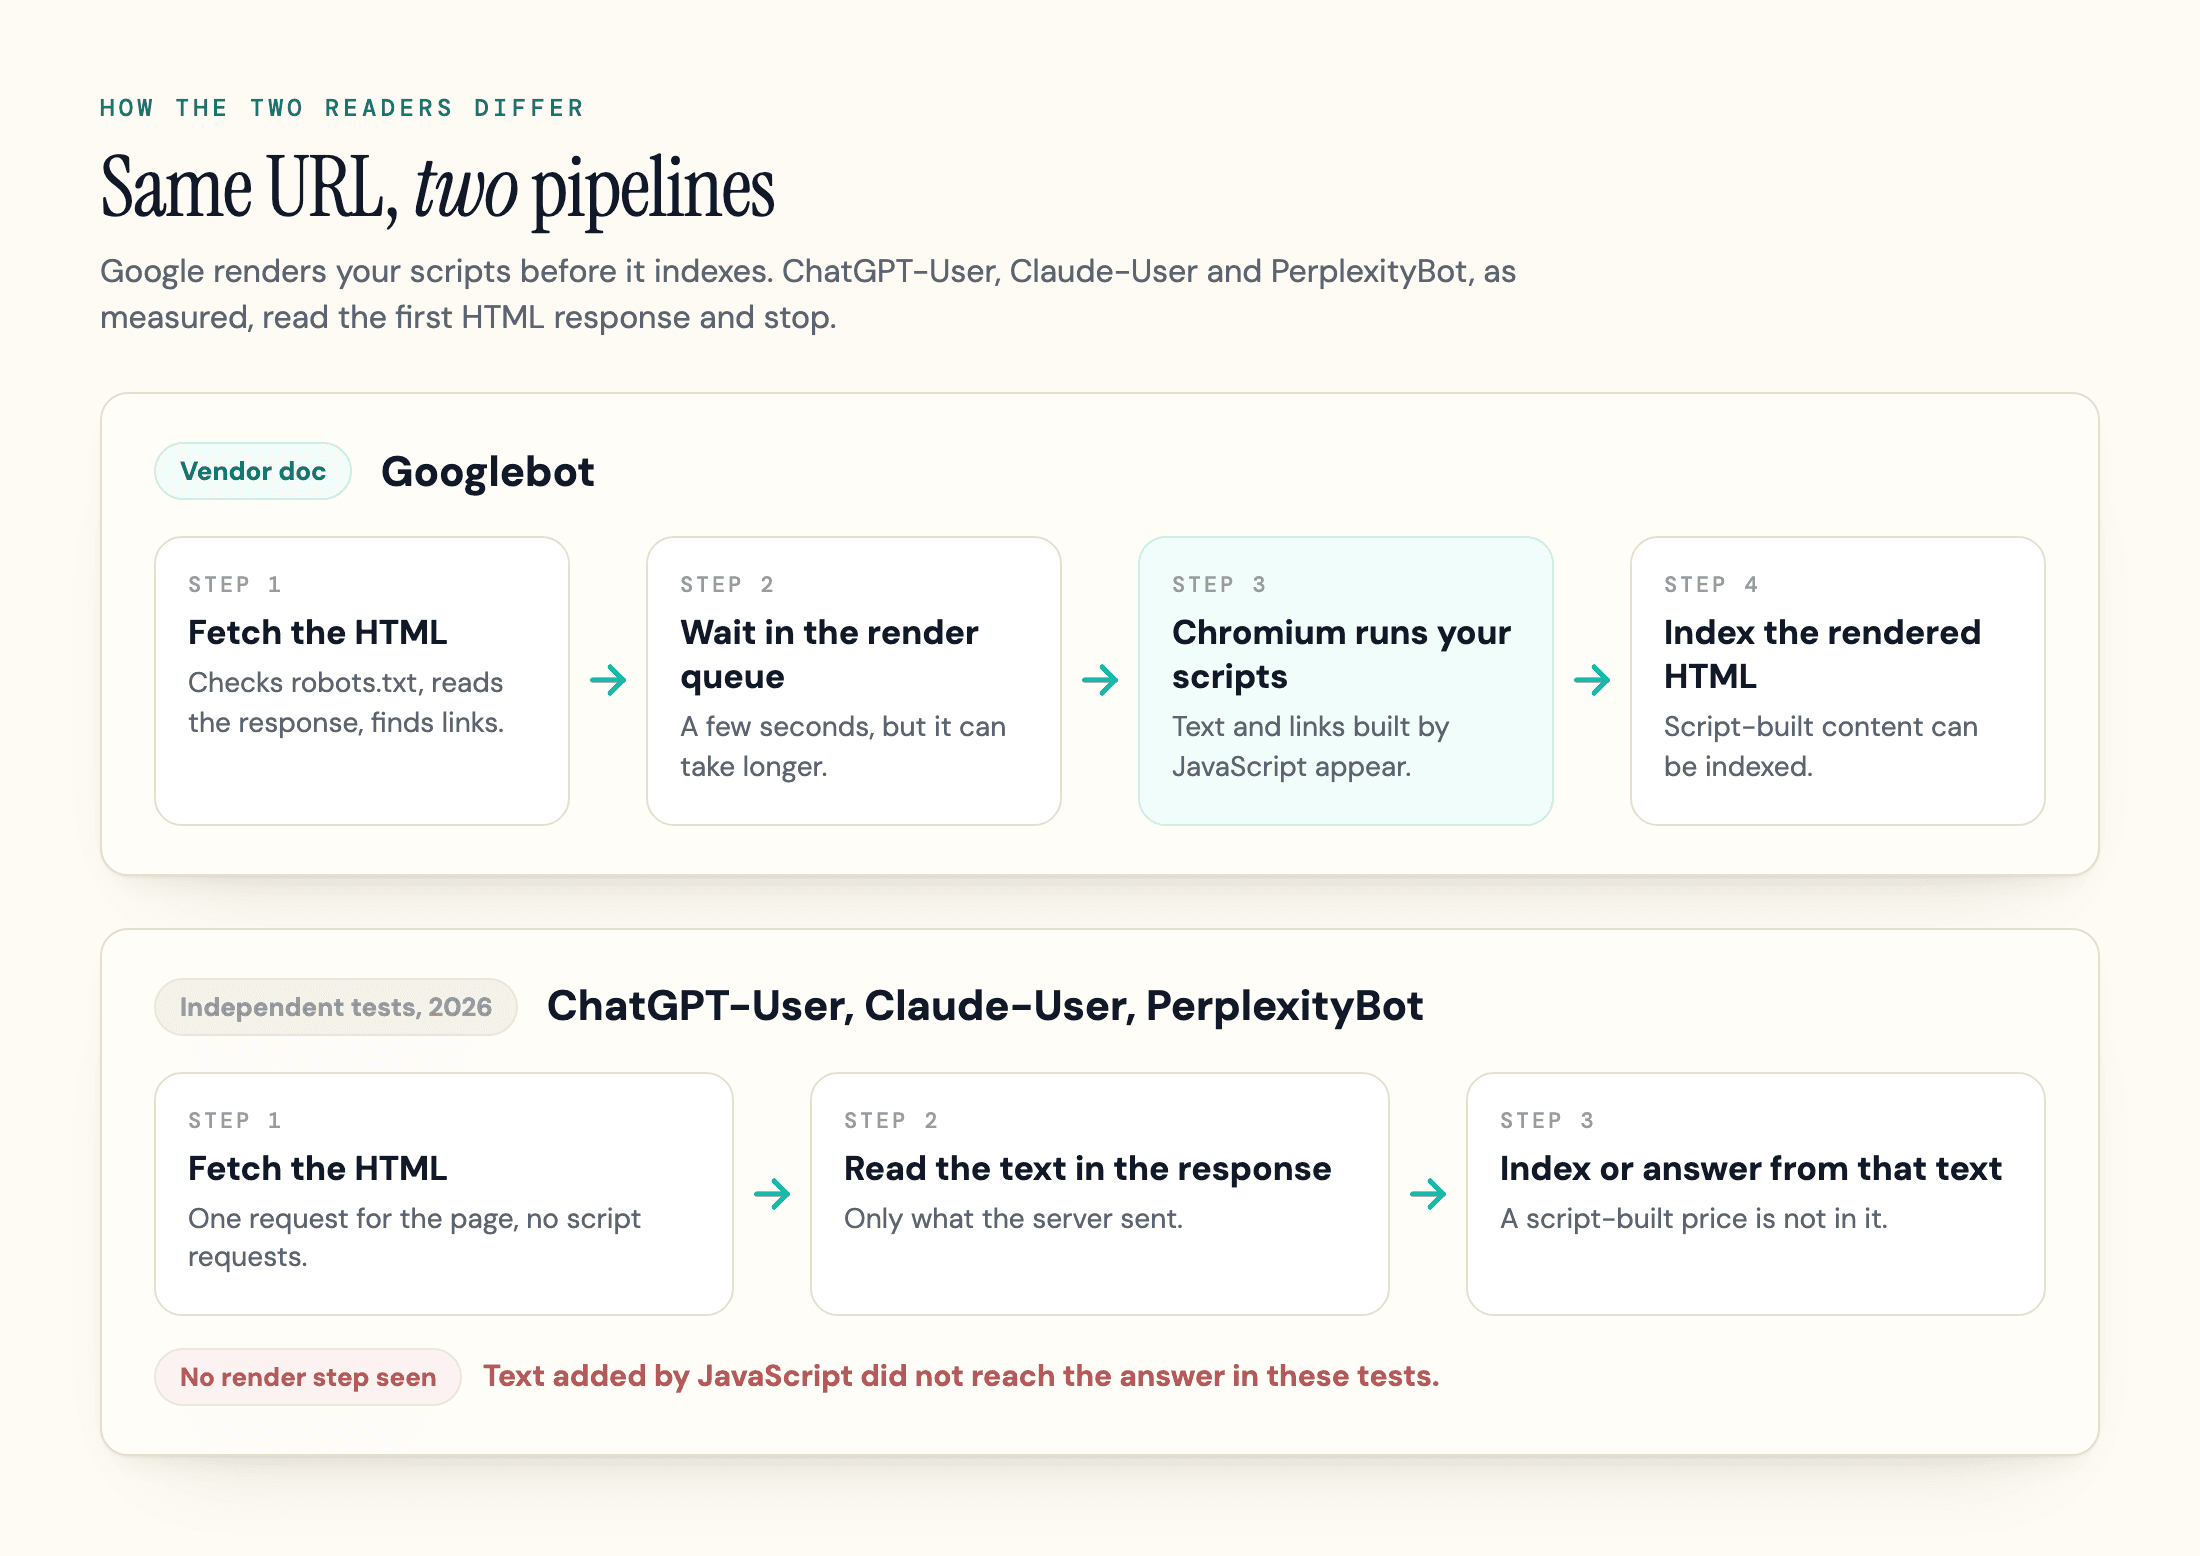Click the arrow after 'Chromium runs your scripts'
Viewport: 2200px width, 1556px height.
pos(1592,681)
